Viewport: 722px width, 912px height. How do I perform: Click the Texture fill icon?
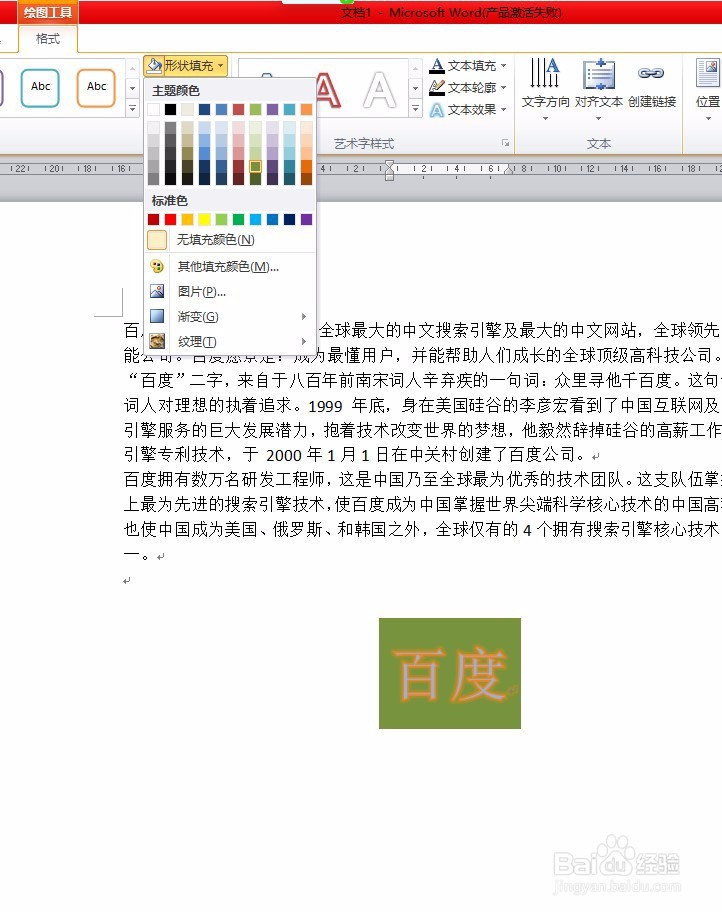(x=157, y=341)
